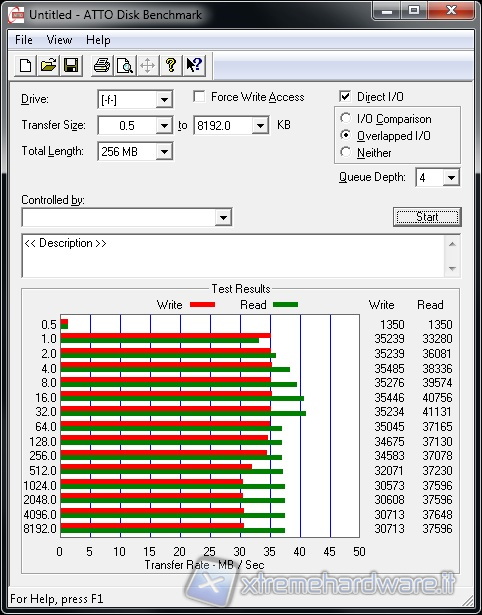
Task: Open the View menu
Action: tap(59, 40)
